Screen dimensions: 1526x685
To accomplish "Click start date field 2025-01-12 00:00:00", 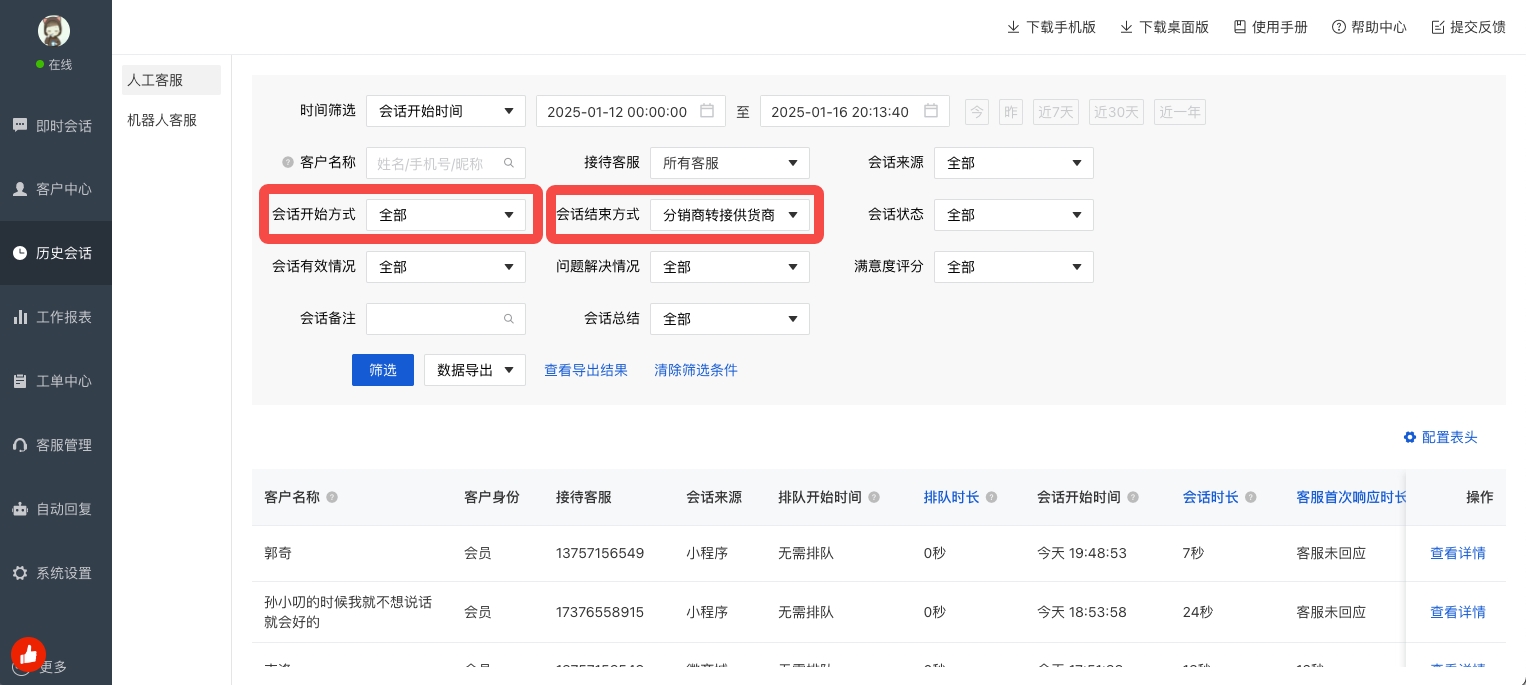I will click(631, 111).
